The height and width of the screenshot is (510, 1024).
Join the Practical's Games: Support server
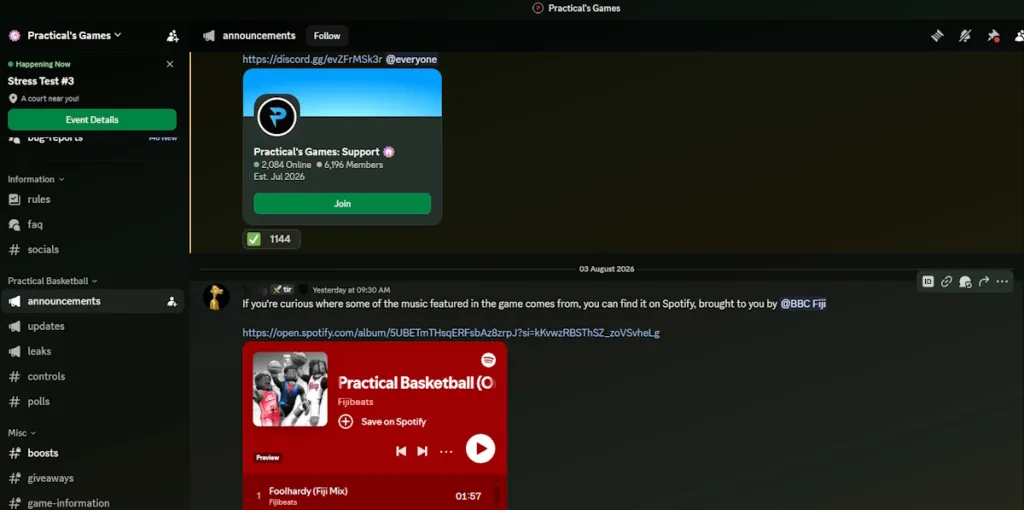point(342,203)
